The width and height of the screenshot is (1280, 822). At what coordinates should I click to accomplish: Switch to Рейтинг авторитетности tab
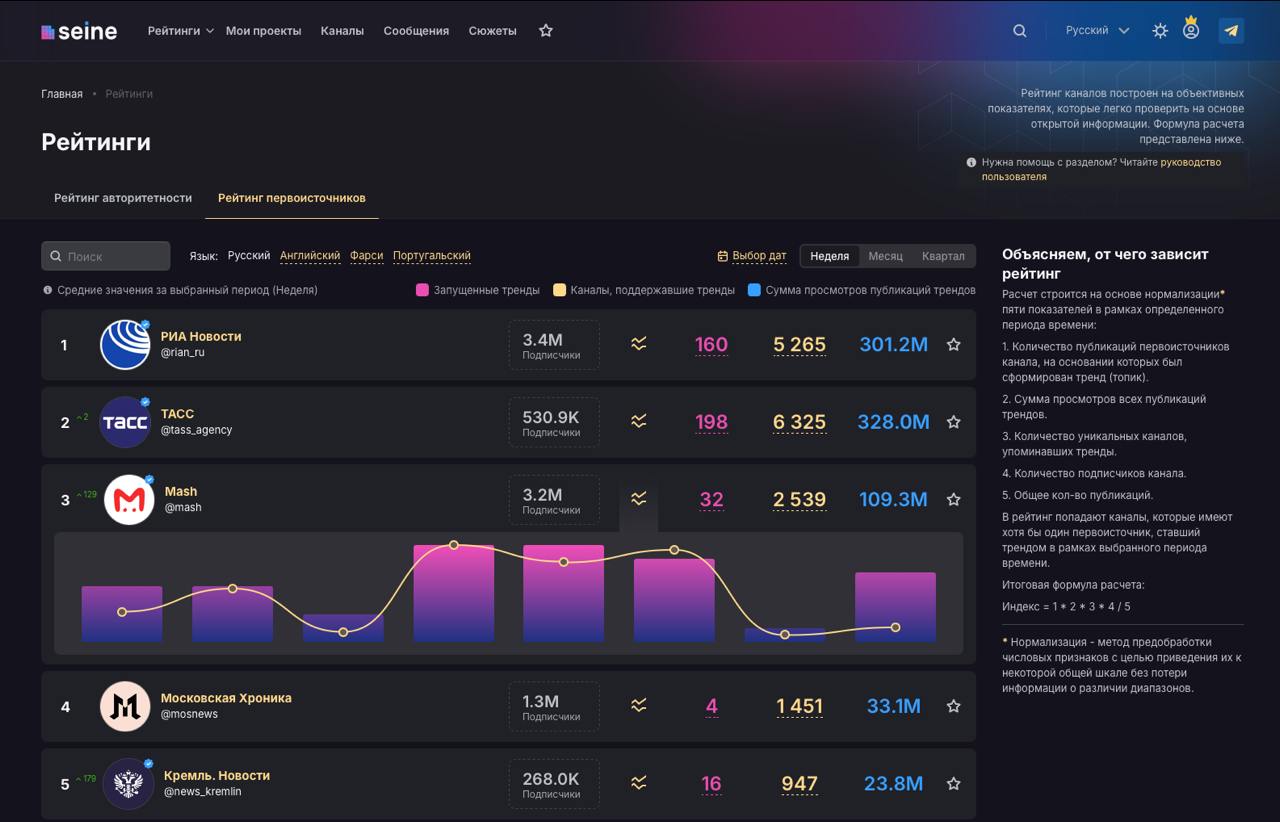123,198
